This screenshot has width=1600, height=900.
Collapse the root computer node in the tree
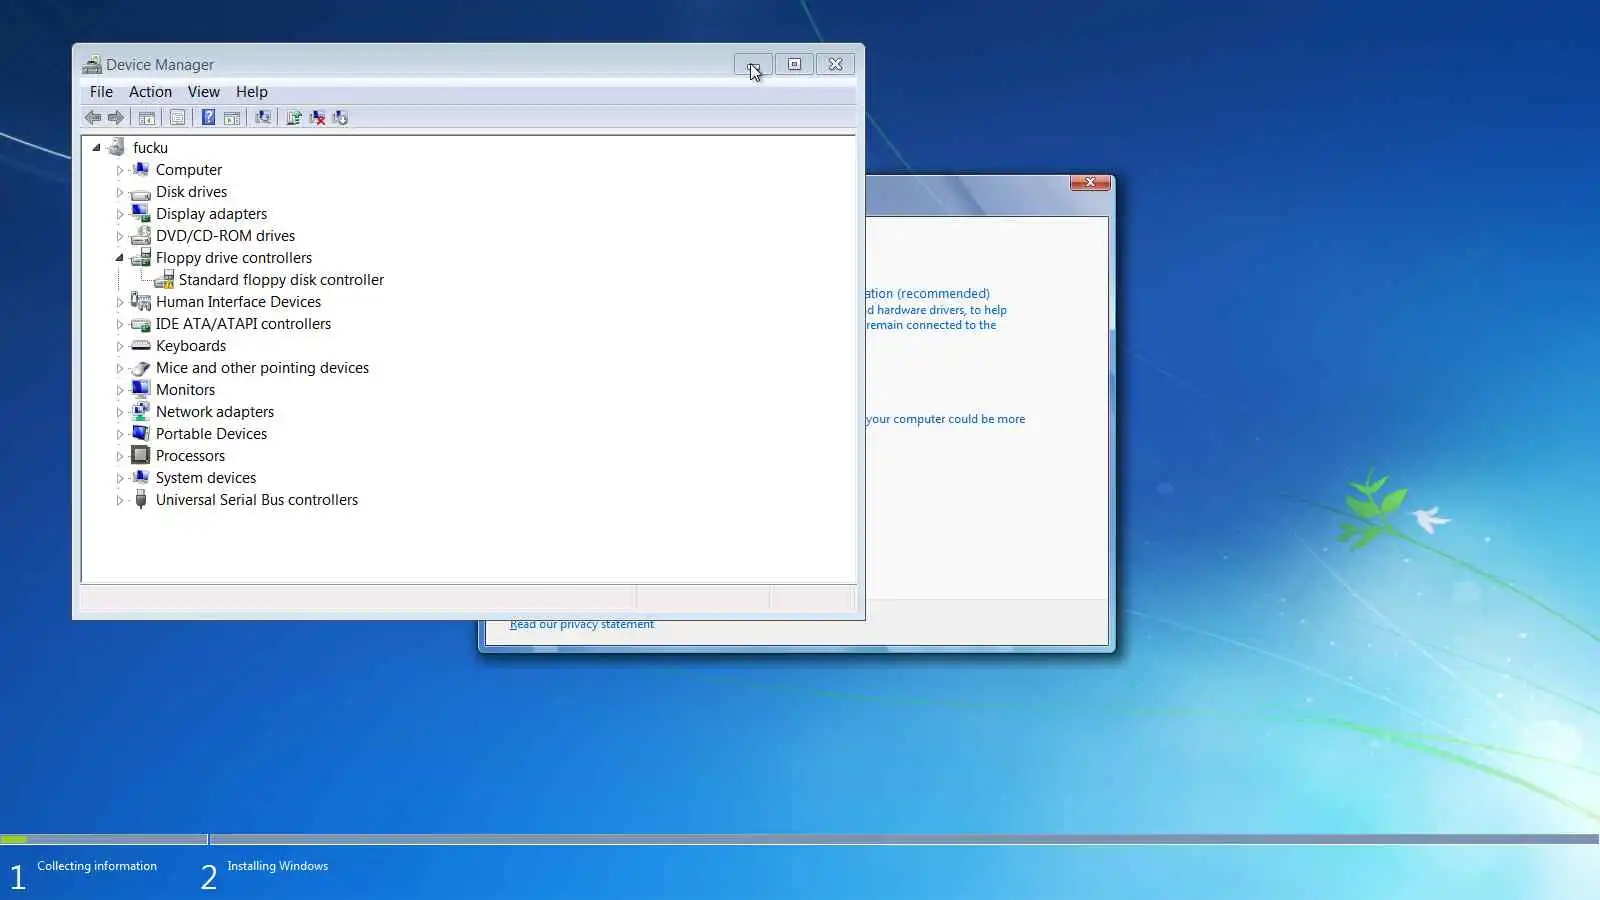tap(97, 148)
